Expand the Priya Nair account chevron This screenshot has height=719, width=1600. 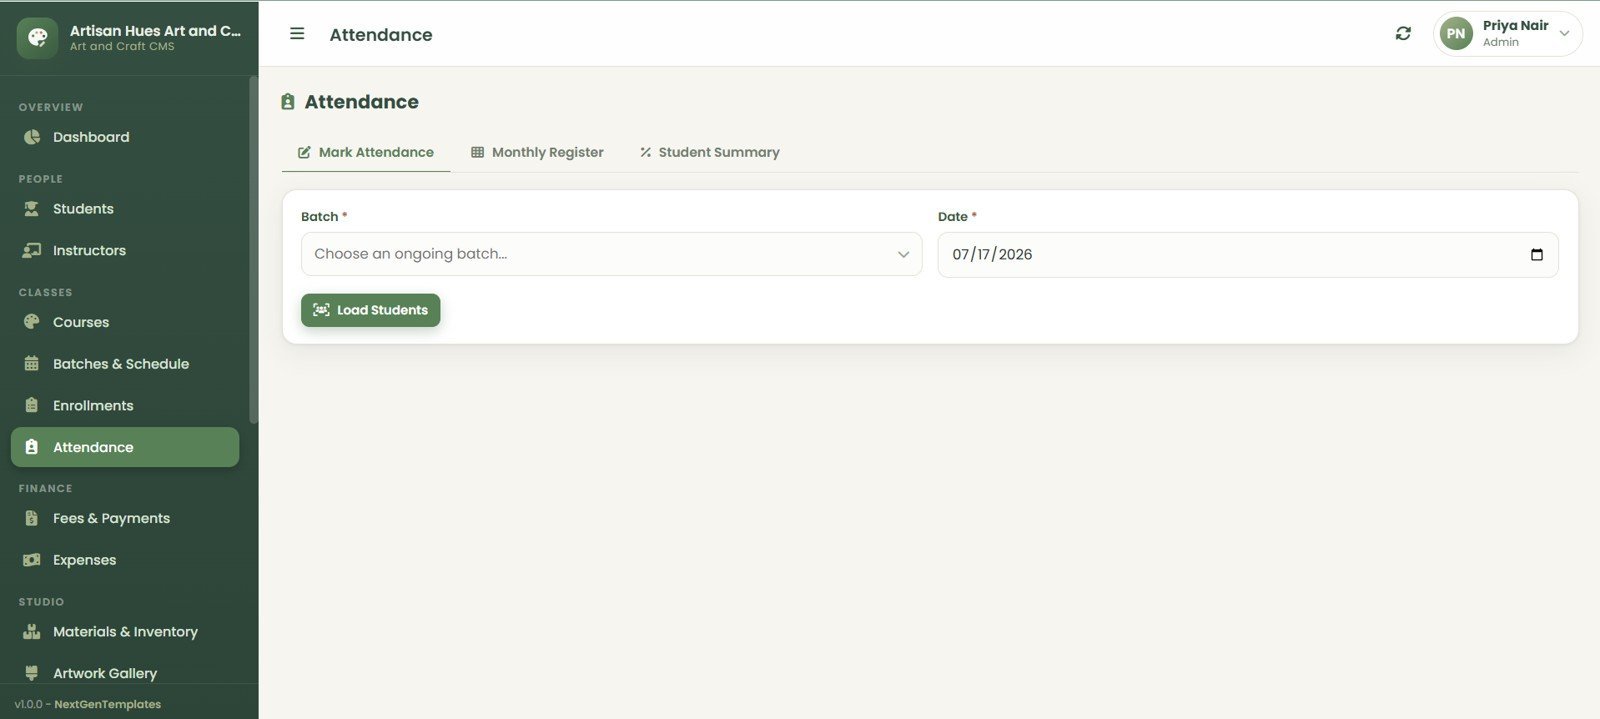click(1564, 34)
